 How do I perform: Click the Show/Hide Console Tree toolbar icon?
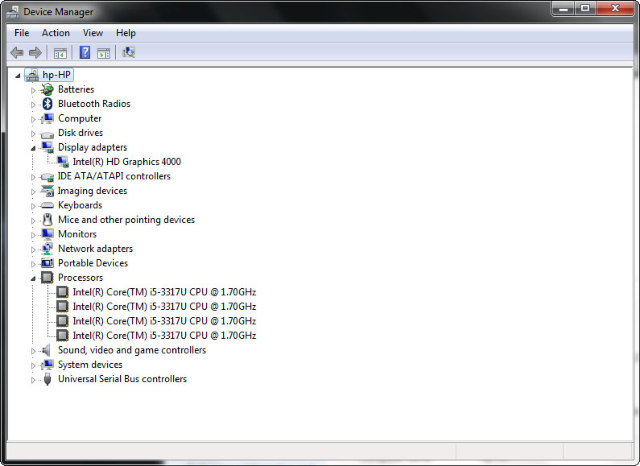pos(60,52)
